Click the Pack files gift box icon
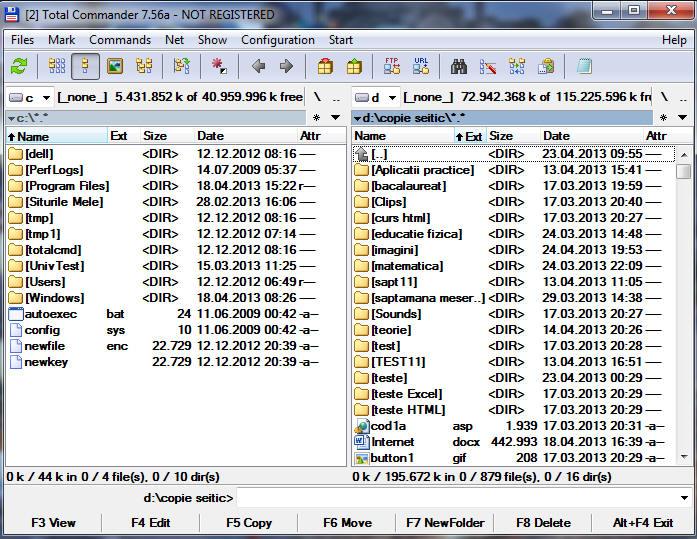The image size is (697, 539). (x=325, y=67)
